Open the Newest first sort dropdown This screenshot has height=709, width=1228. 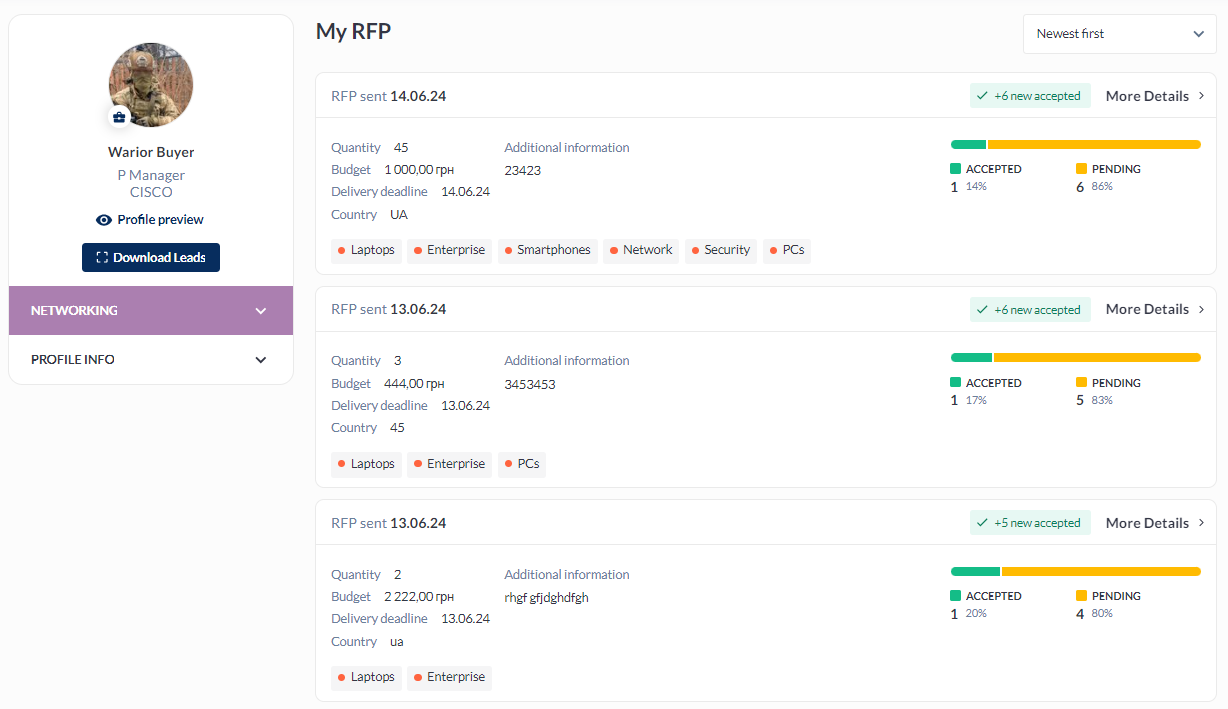(1119, 34)
